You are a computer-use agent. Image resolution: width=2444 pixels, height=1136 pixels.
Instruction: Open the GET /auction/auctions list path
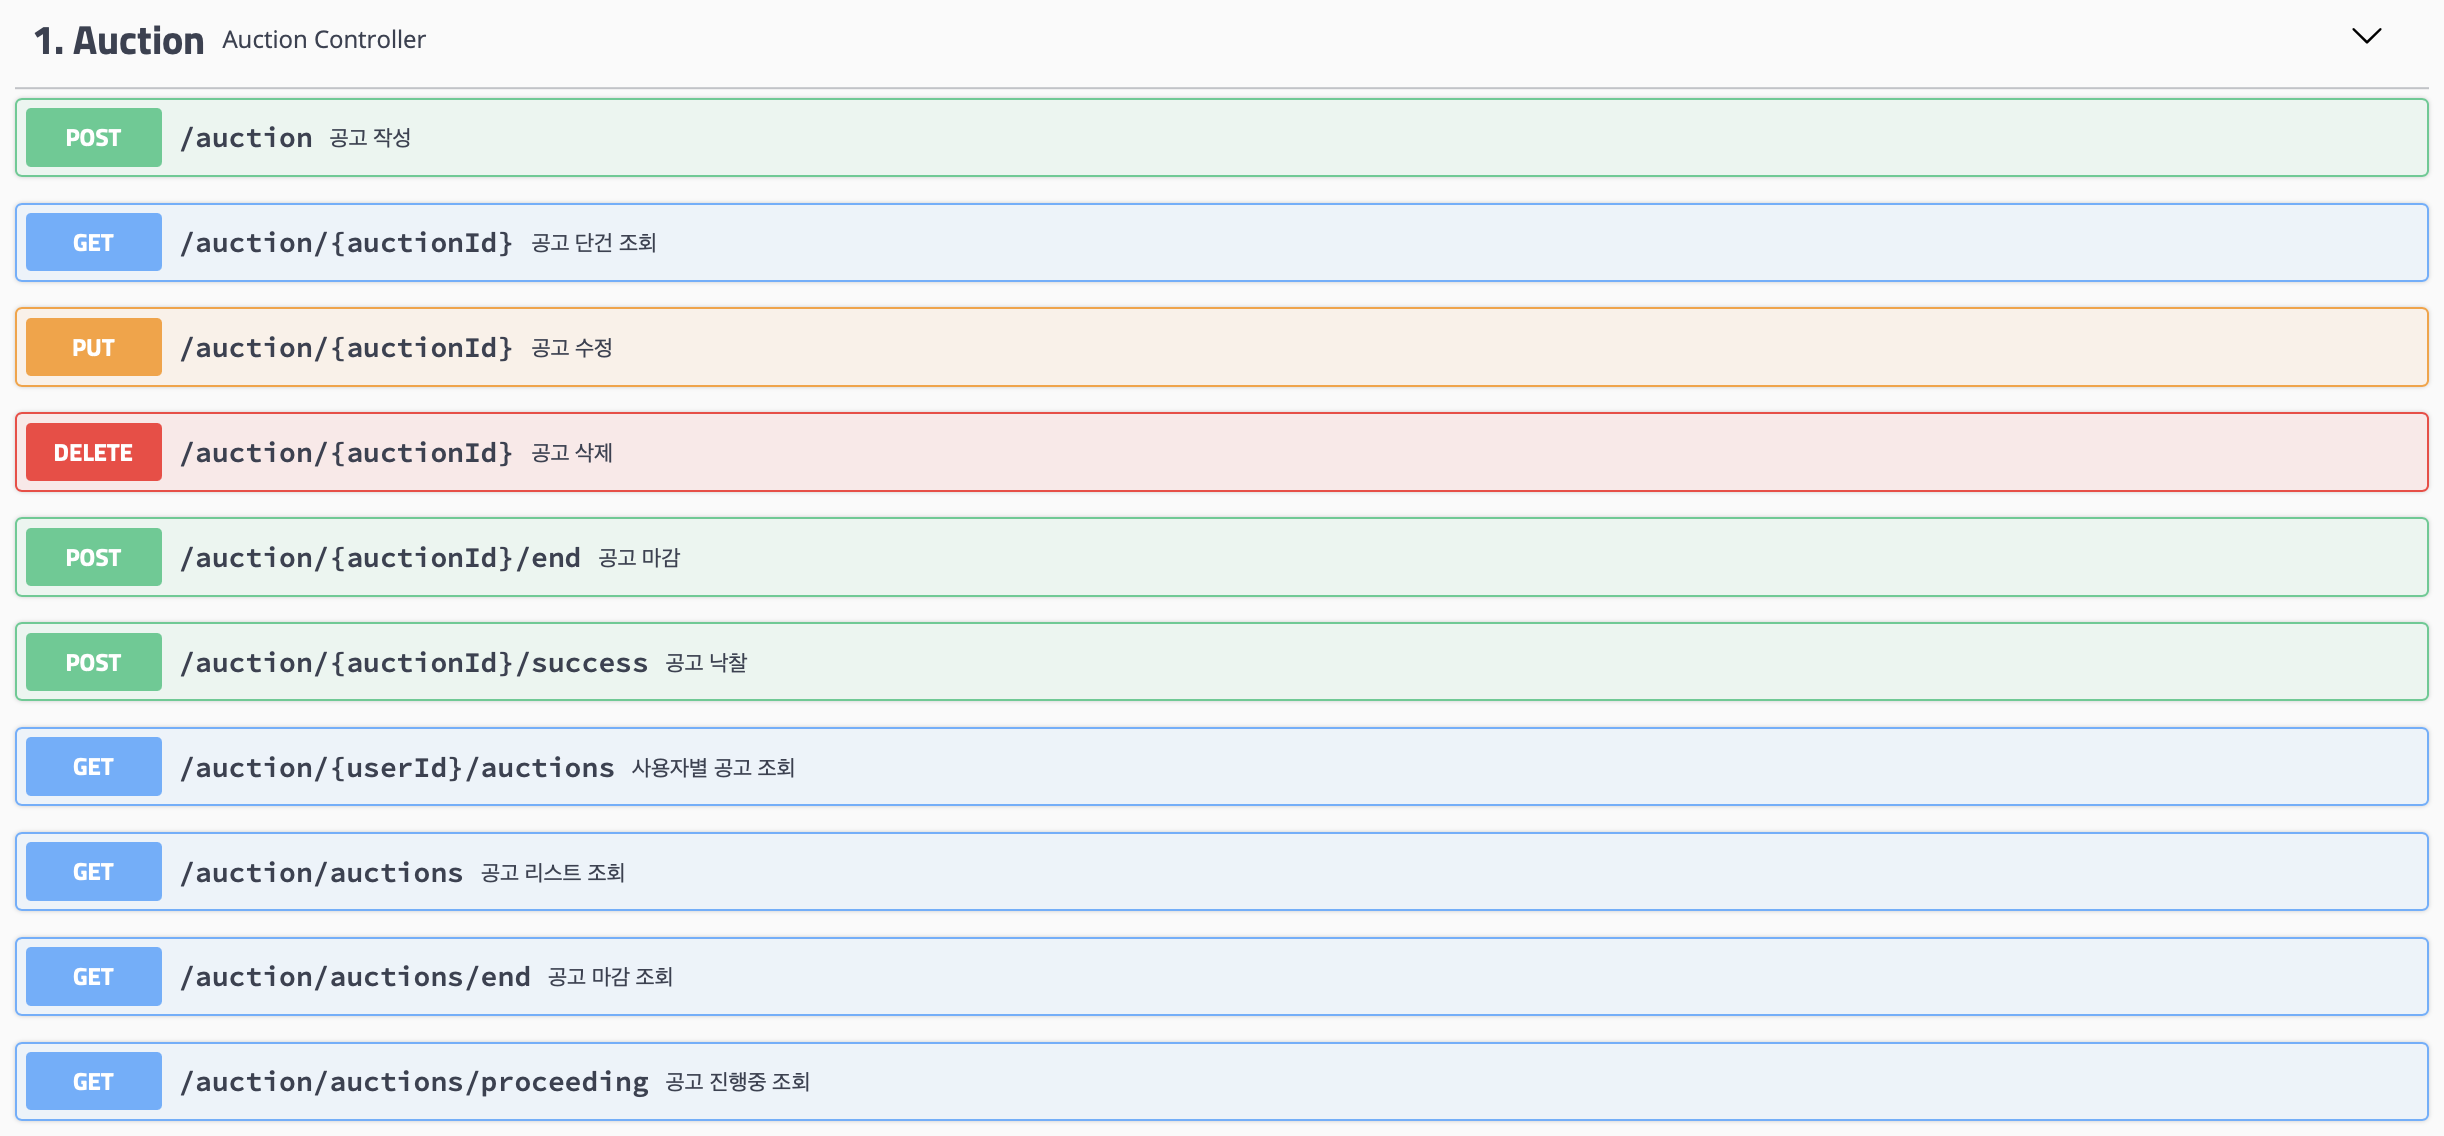pos(322,873)
